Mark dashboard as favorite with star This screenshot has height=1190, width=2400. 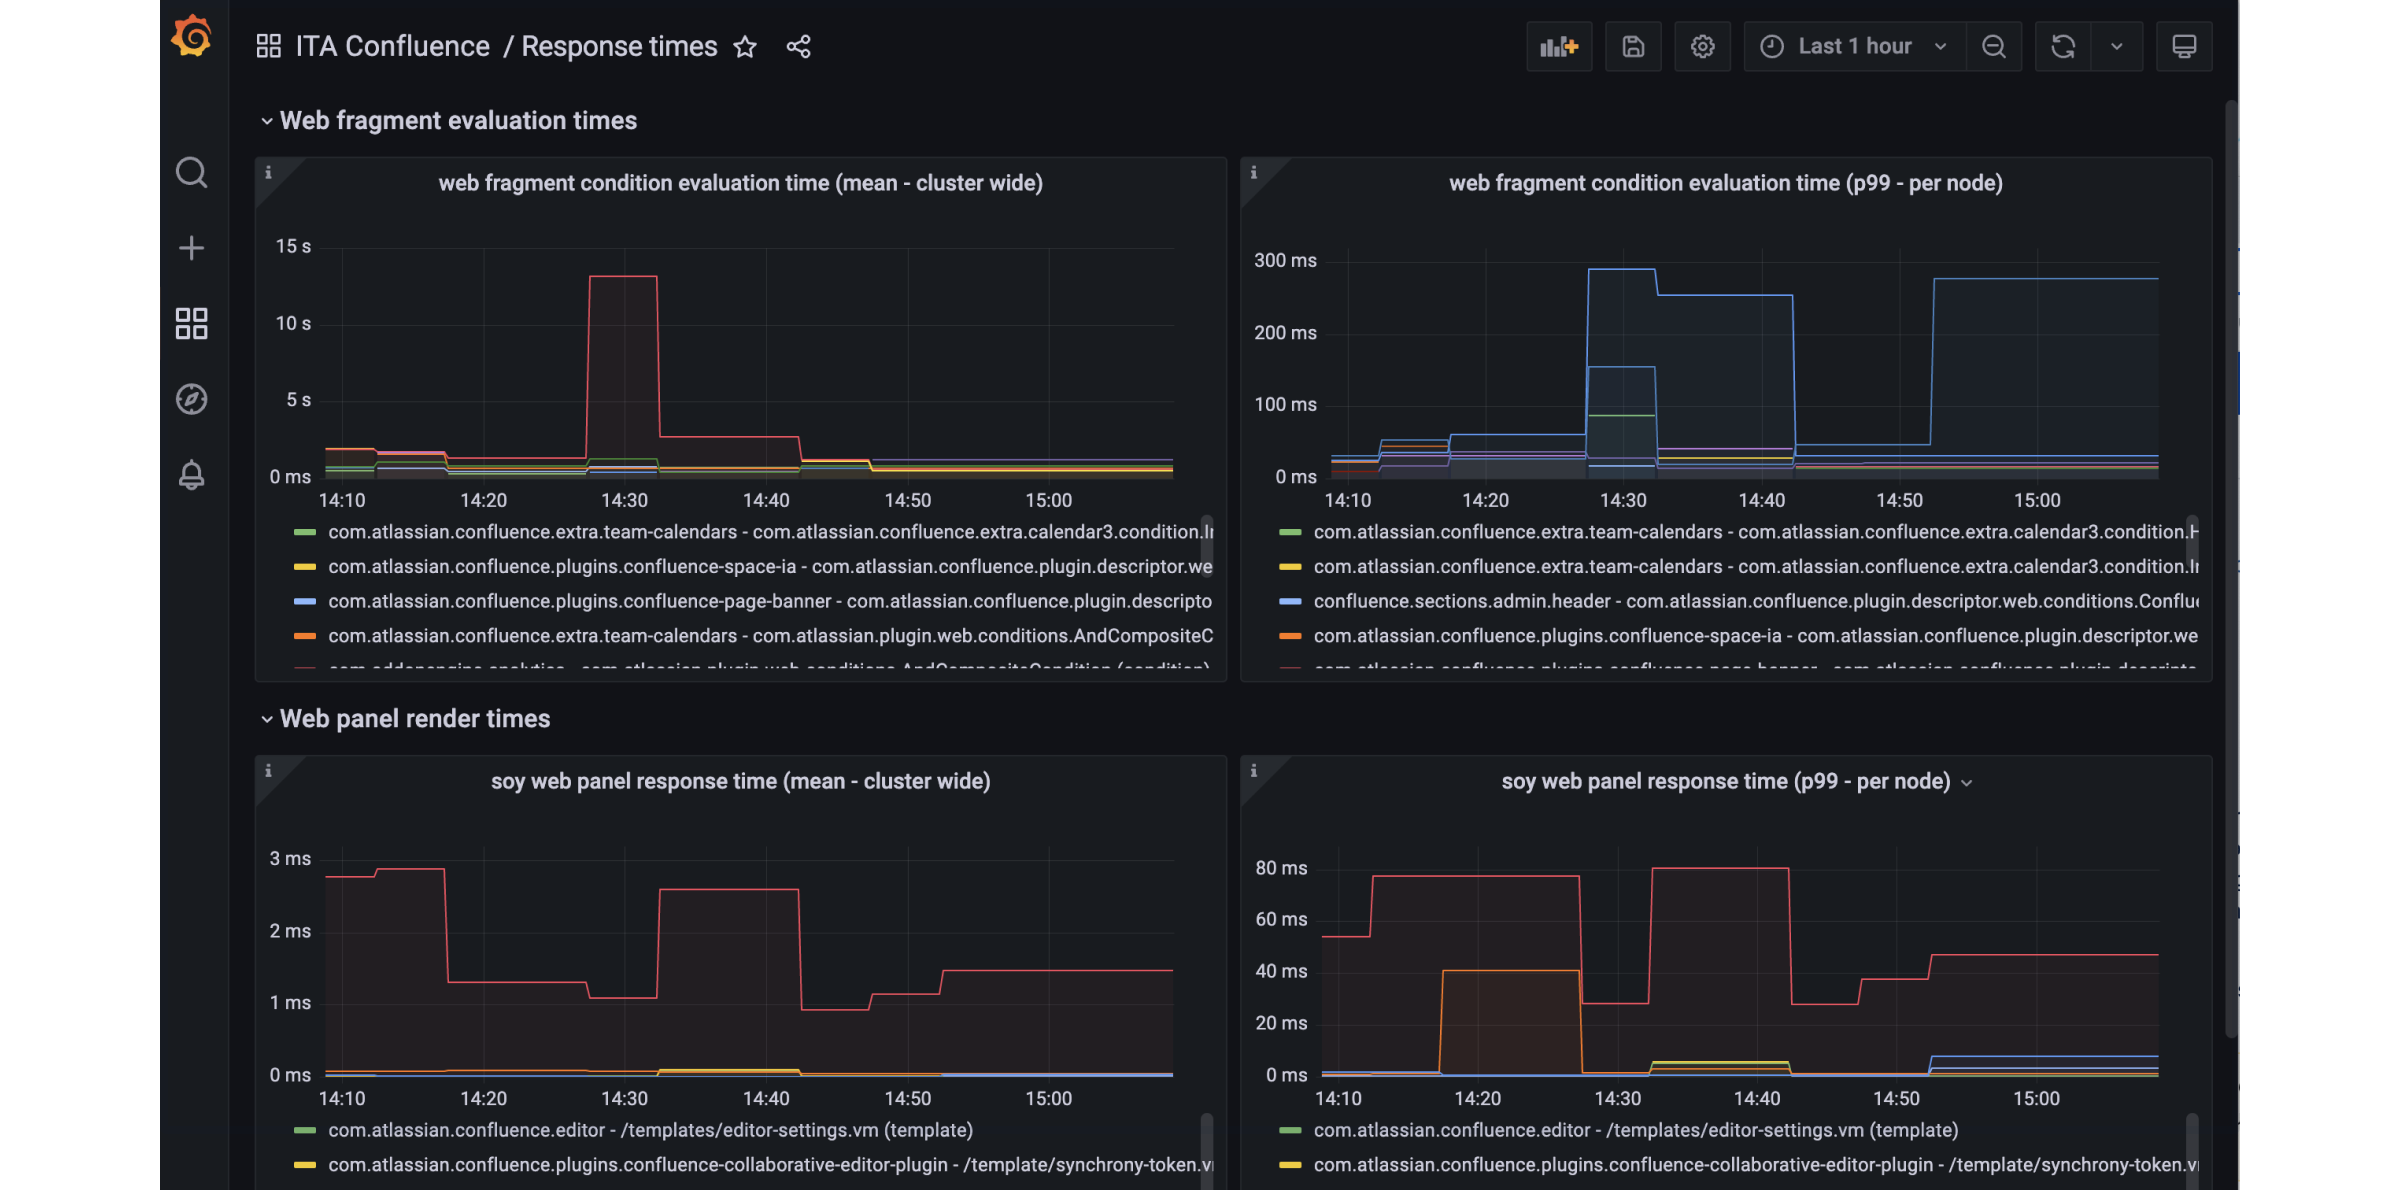click(x=745, y=47)
